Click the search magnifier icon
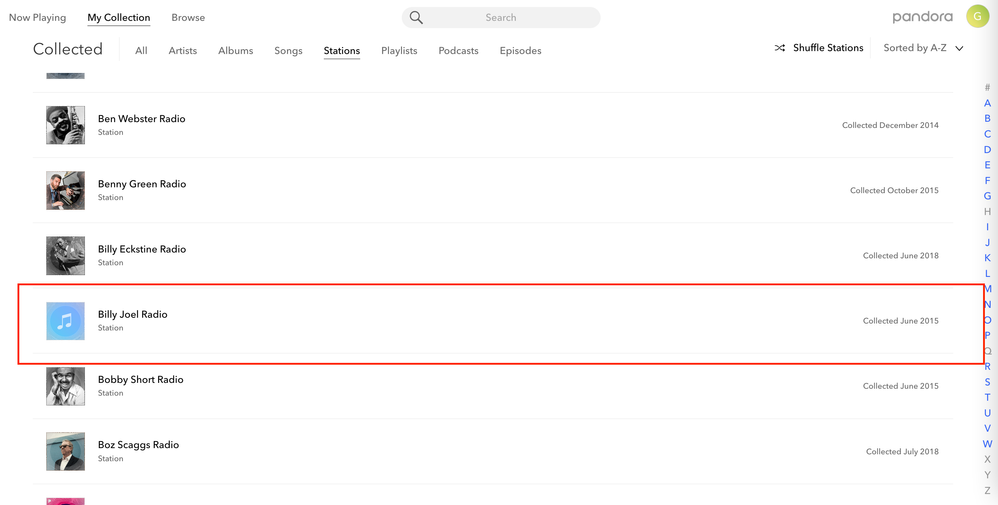 pyautogui.click(x=416, y=18)
